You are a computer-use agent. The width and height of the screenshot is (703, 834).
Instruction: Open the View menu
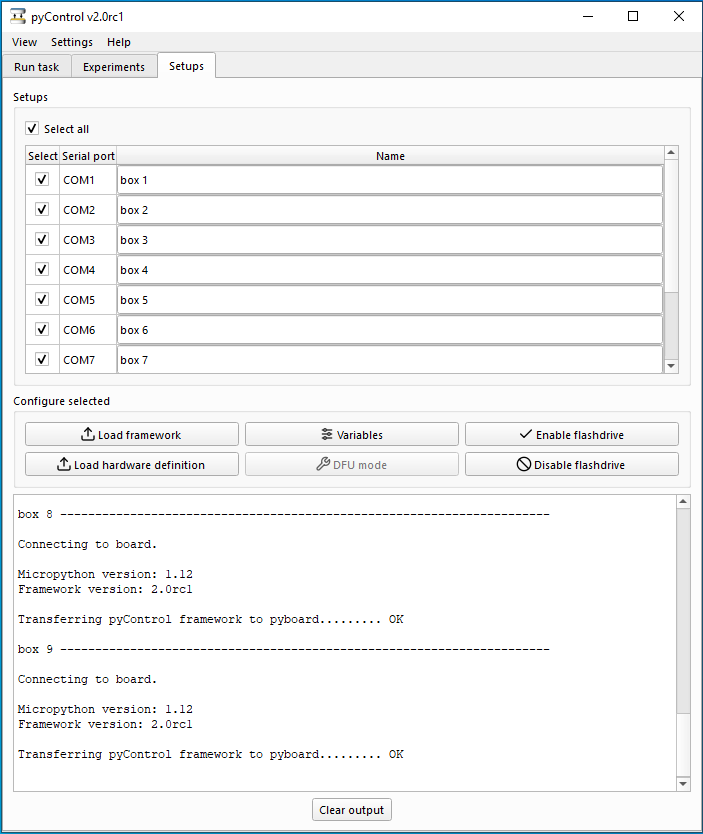(24, 42)
